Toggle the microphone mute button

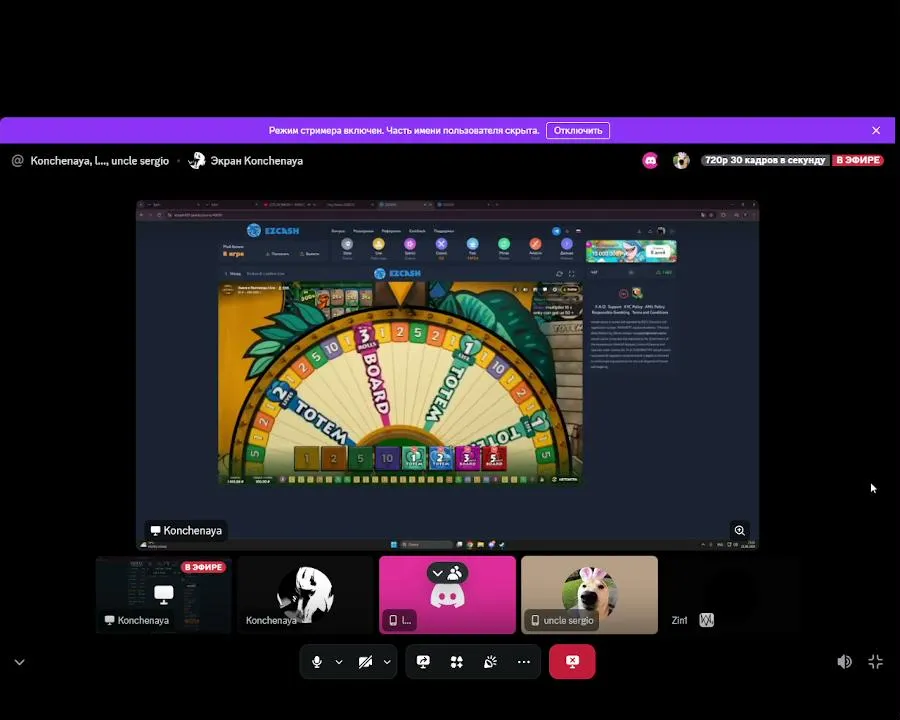point(316,662)
